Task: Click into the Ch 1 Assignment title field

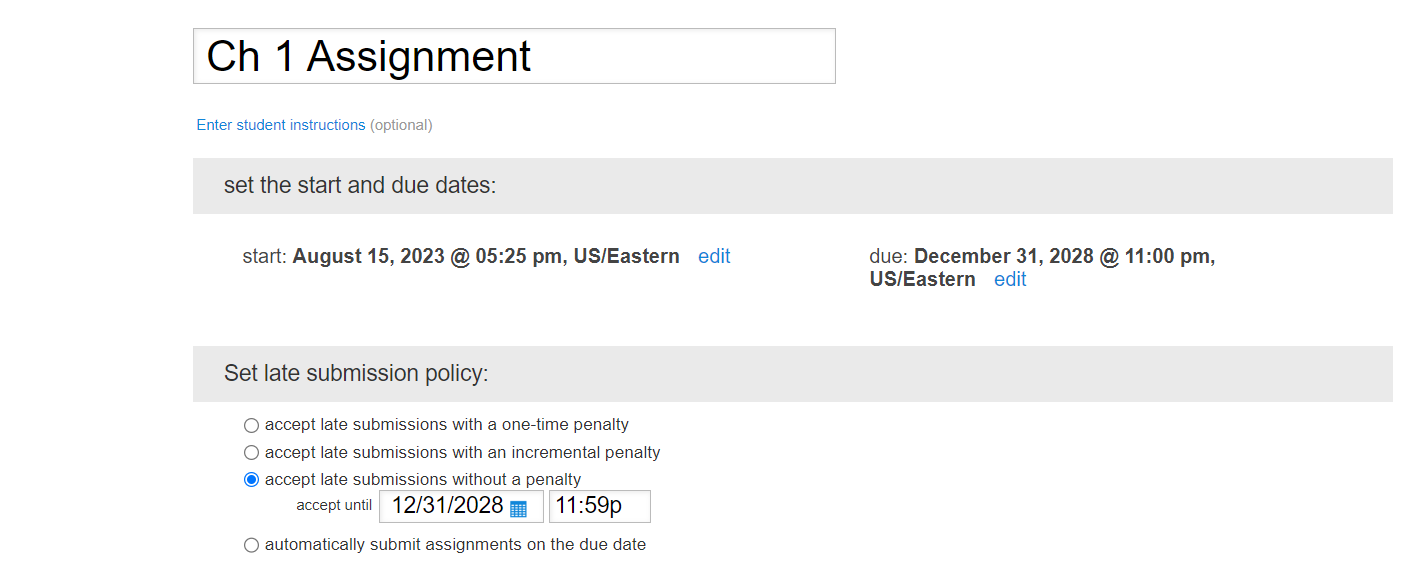Action: click(x=514, y=56)
